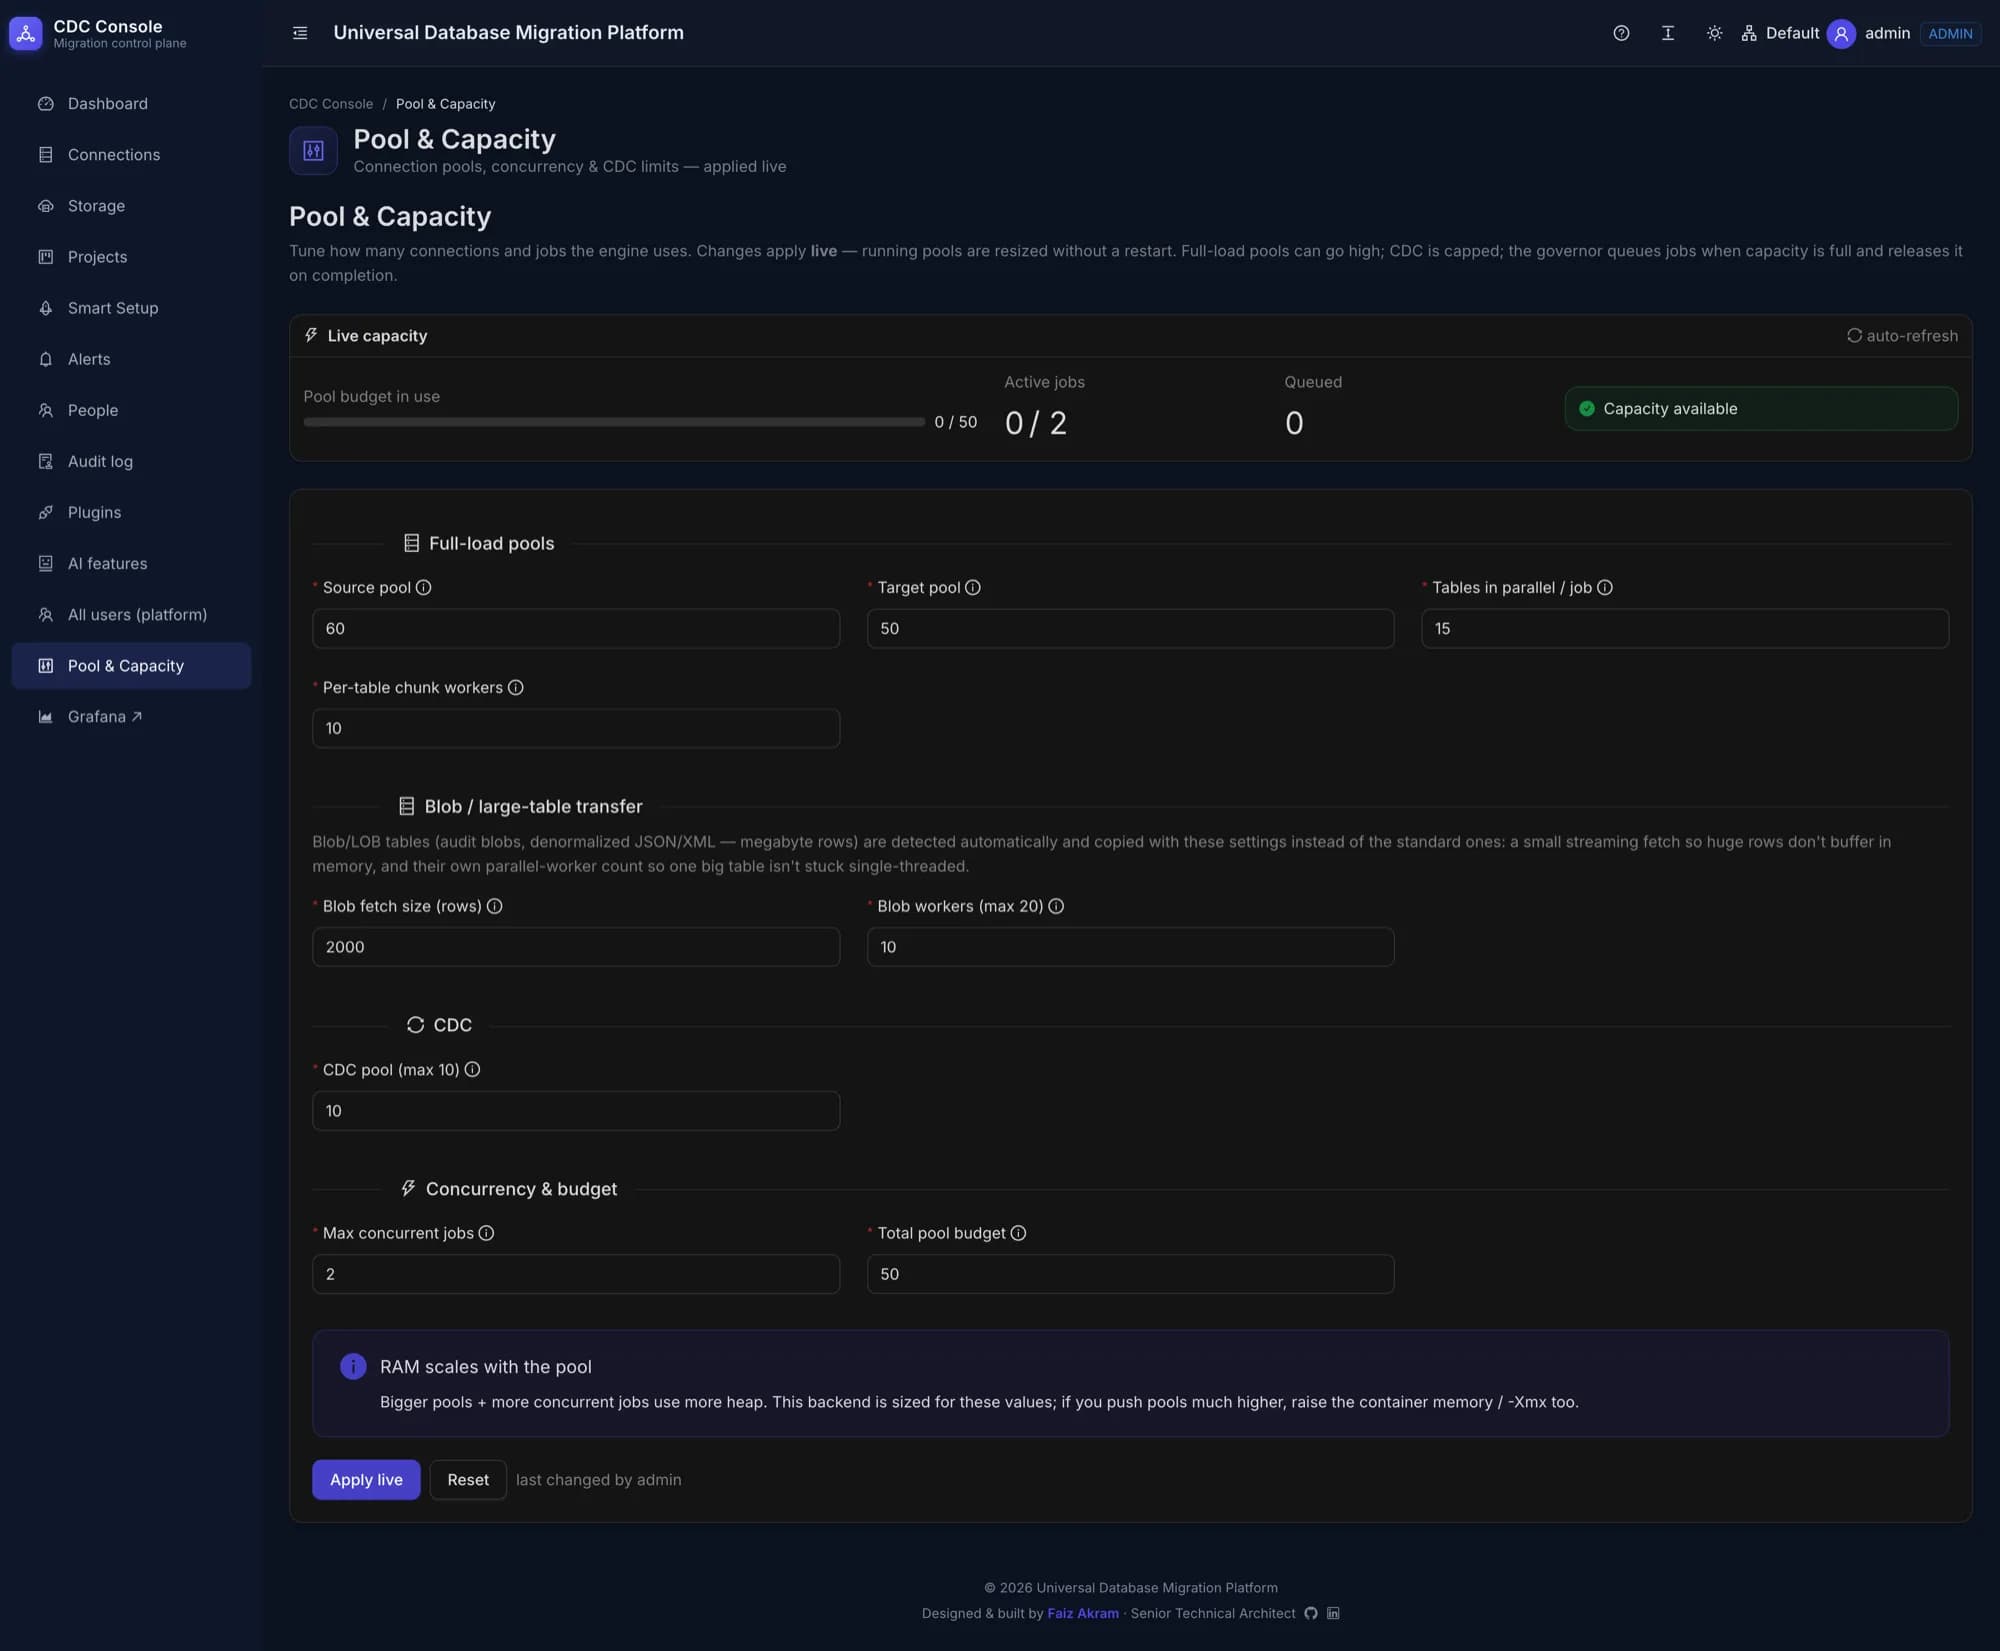The width and height of the screenshot is (2000, 1651).
Task: Show info for Target pool
Action: point(972,587)
